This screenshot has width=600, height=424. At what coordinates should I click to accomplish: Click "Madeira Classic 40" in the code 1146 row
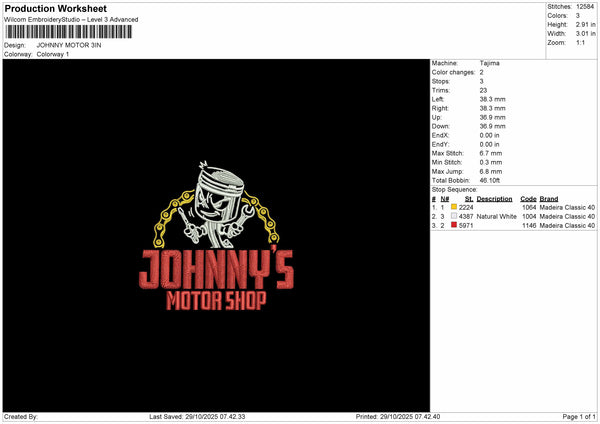[x=567, y=226]
